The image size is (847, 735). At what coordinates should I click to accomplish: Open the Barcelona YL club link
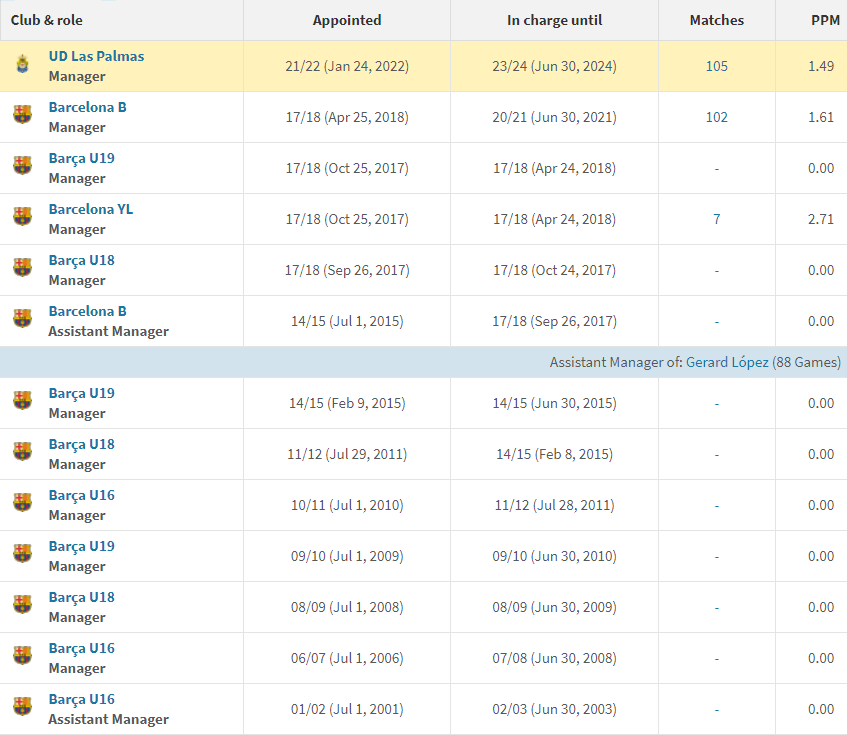90,209
